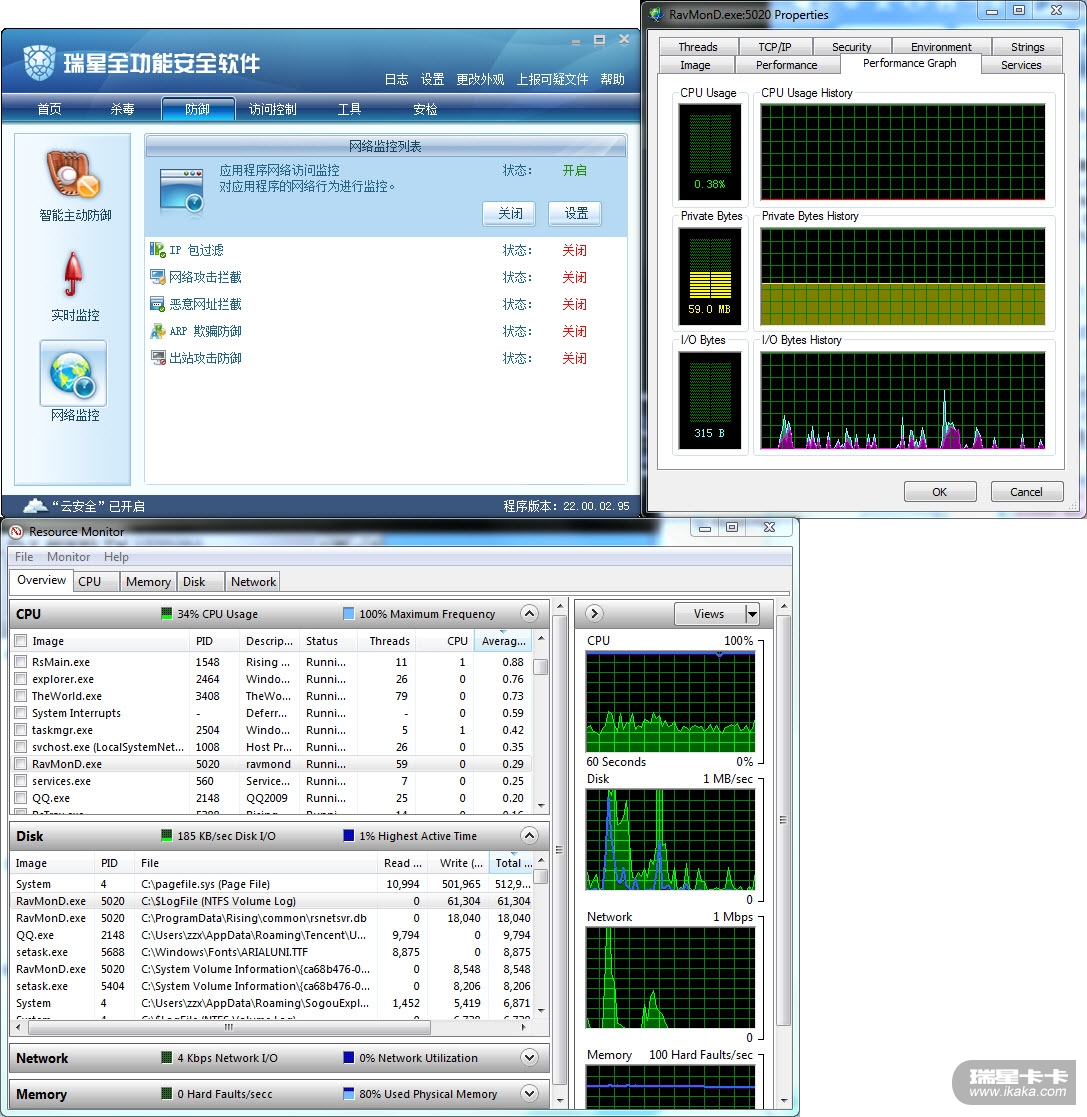Open the Views dropdown arrow

point(751,613)
